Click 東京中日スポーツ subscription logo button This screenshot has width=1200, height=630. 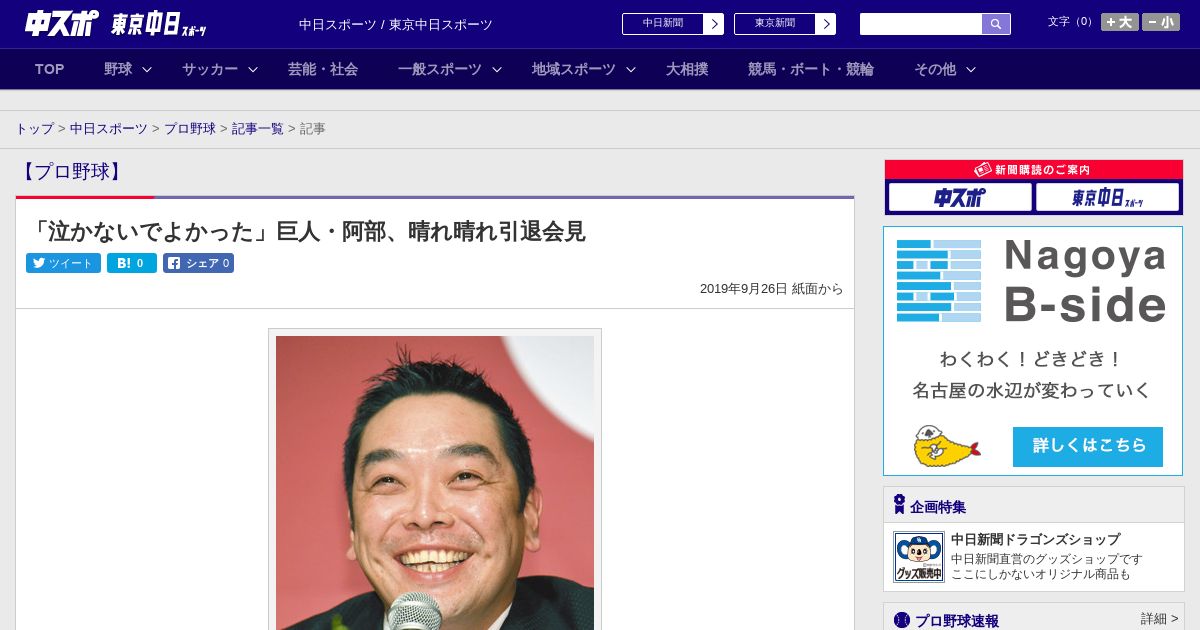(1107, 197)
